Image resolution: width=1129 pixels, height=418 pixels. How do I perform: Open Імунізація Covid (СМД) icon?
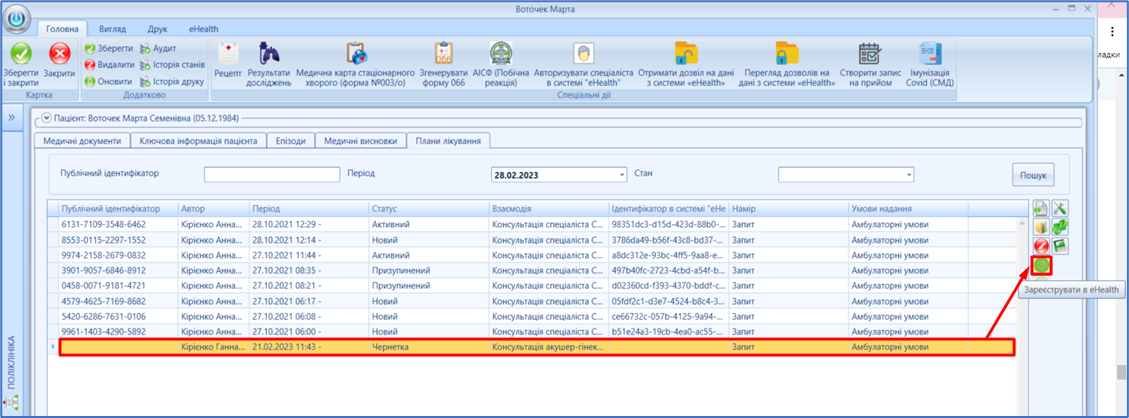click(x=930, y=54)
